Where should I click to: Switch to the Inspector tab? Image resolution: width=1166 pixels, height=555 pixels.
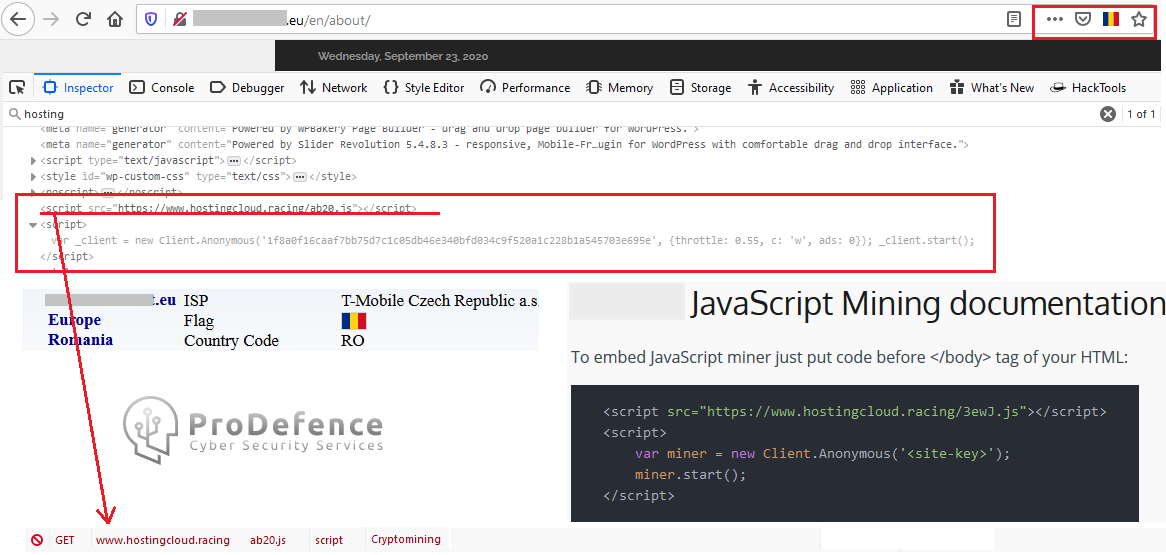point(78,88)
